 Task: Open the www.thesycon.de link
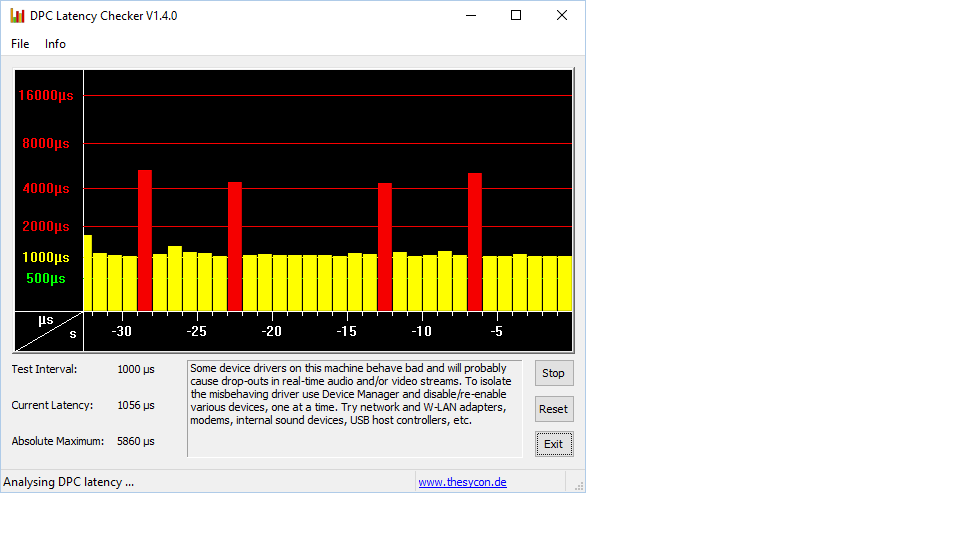[462, 482]
